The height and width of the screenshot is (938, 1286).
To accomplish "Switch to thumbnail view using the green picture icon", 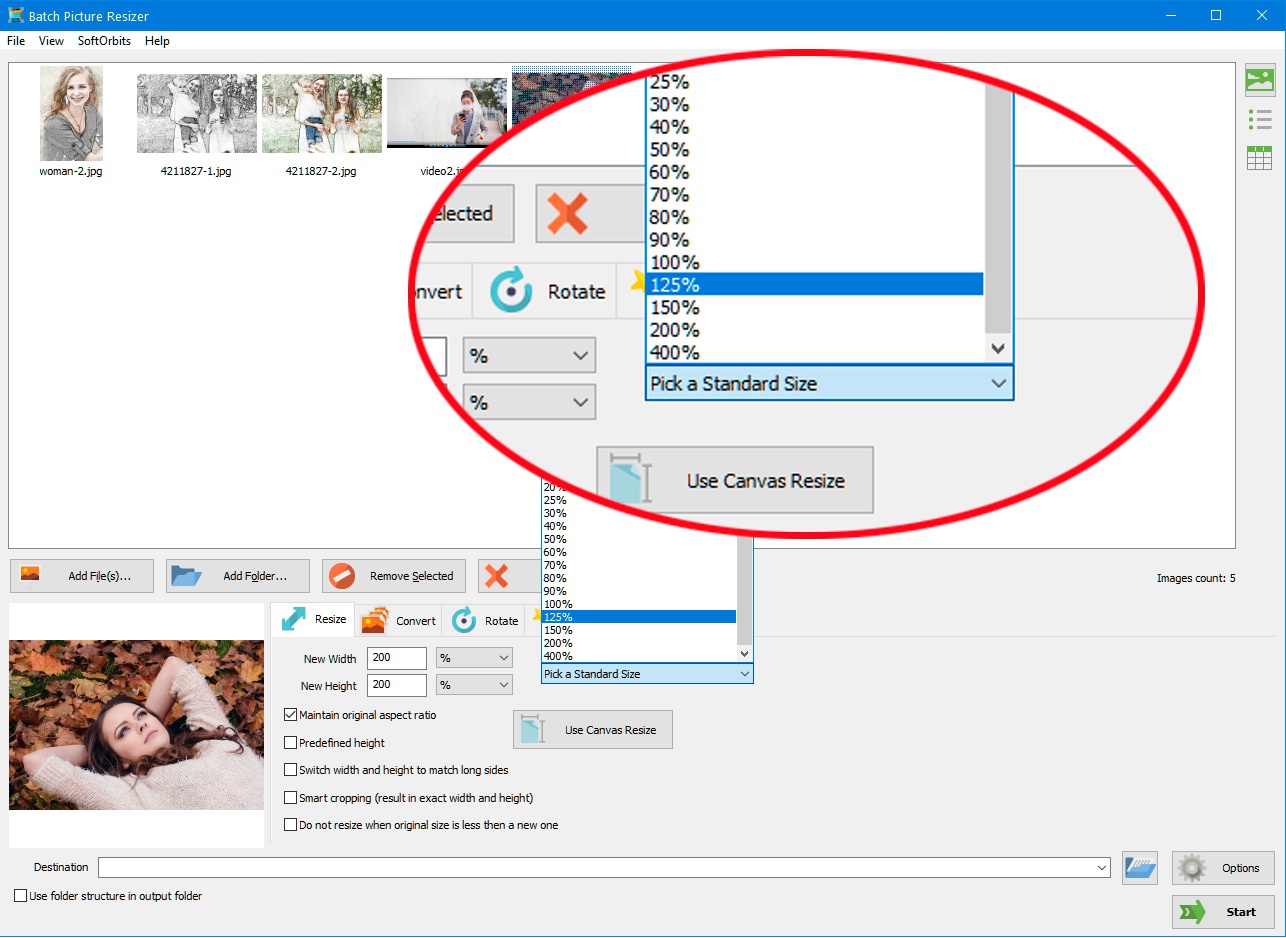I will coord(1260,80).
